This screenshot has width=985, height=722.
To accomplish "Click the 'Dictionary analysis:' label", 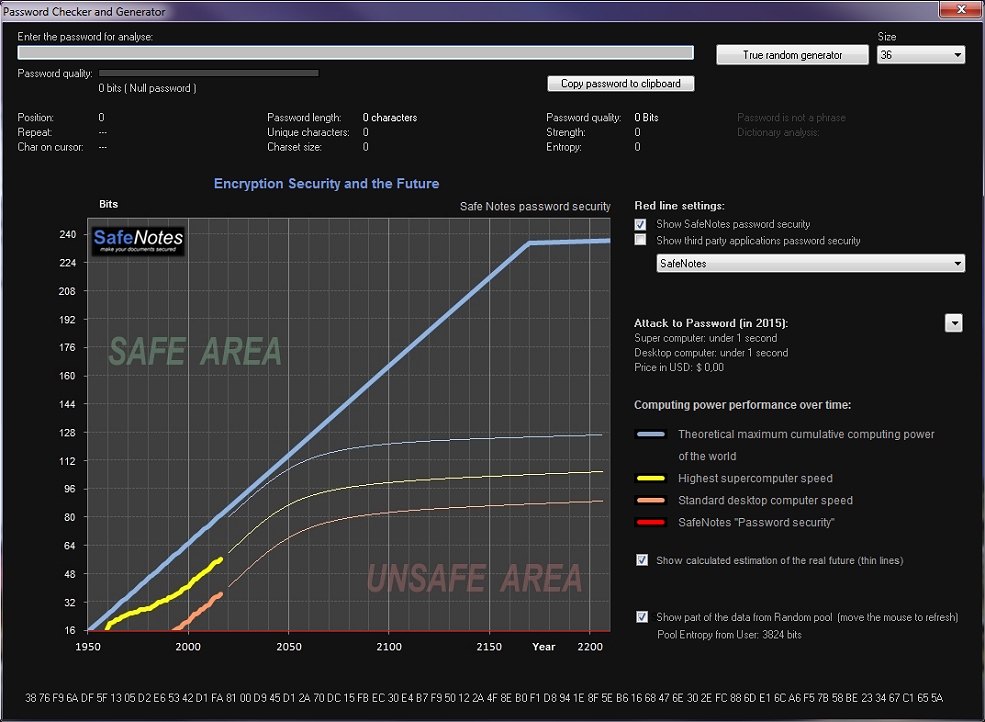I will (x=778, y=133).
